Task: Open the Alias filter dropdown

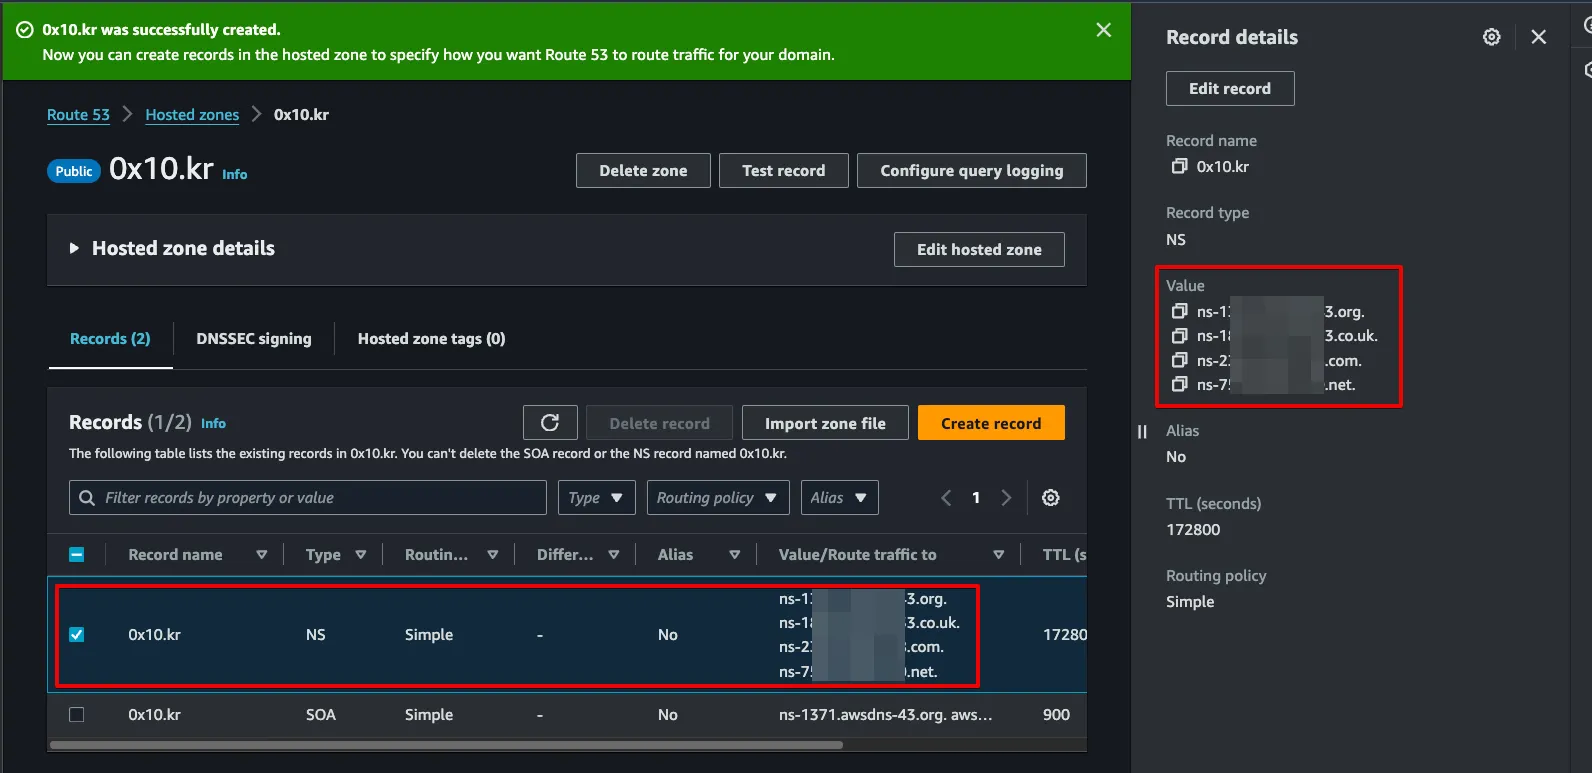Action: click(x=839, y=498)
